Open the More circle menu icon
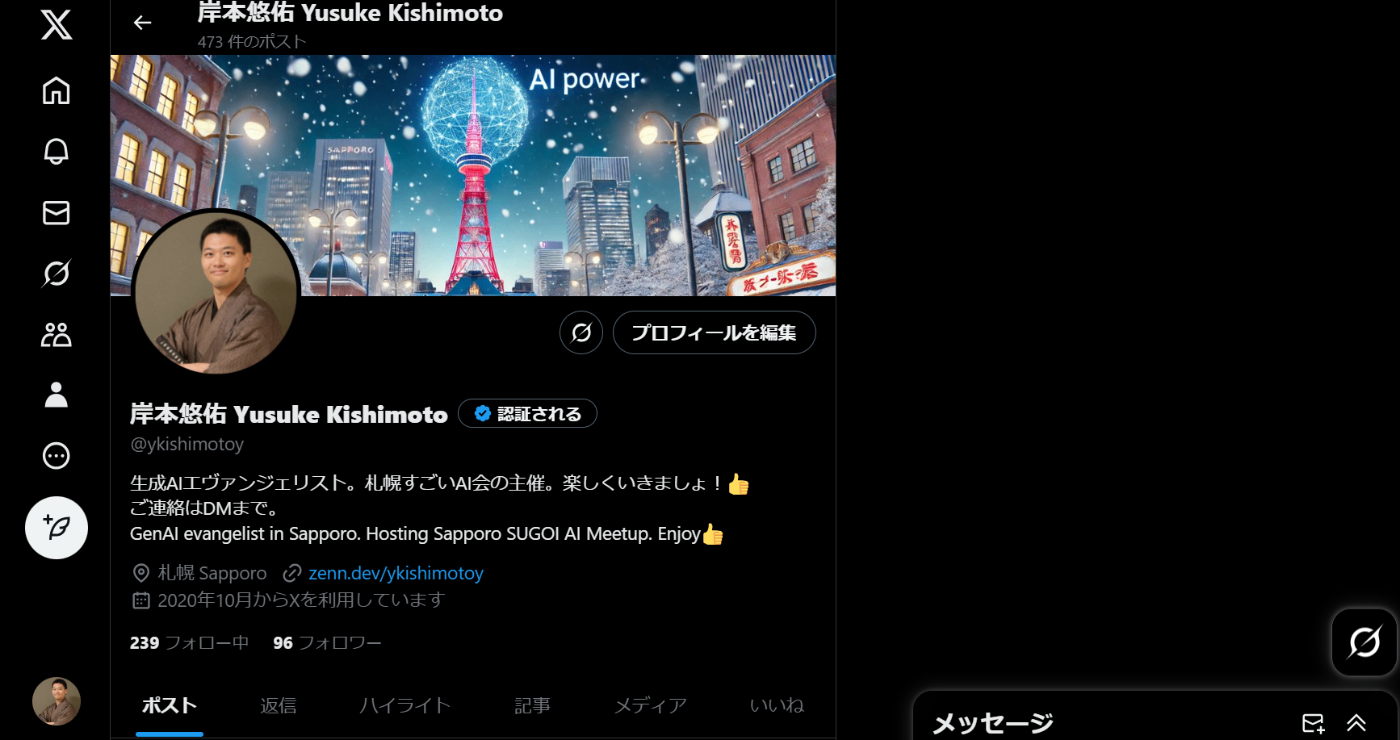This screenshot has width=1400, height=740. pyautogui.click(x=56, y=456)
